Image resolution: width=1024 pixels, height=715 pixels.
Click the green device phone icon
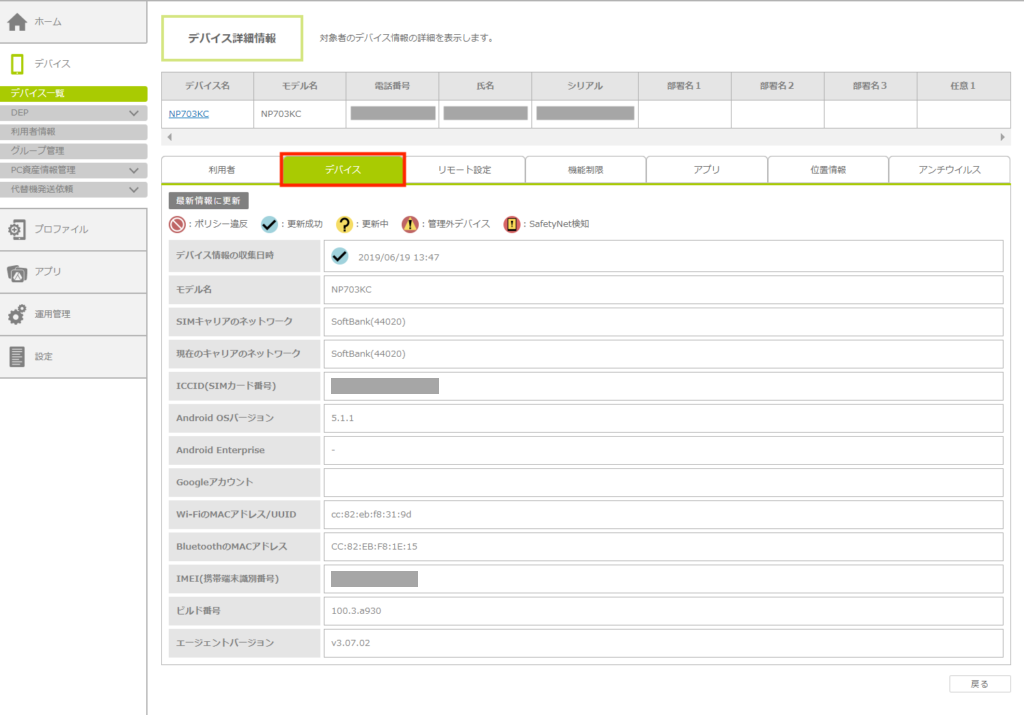click(17, 64)
